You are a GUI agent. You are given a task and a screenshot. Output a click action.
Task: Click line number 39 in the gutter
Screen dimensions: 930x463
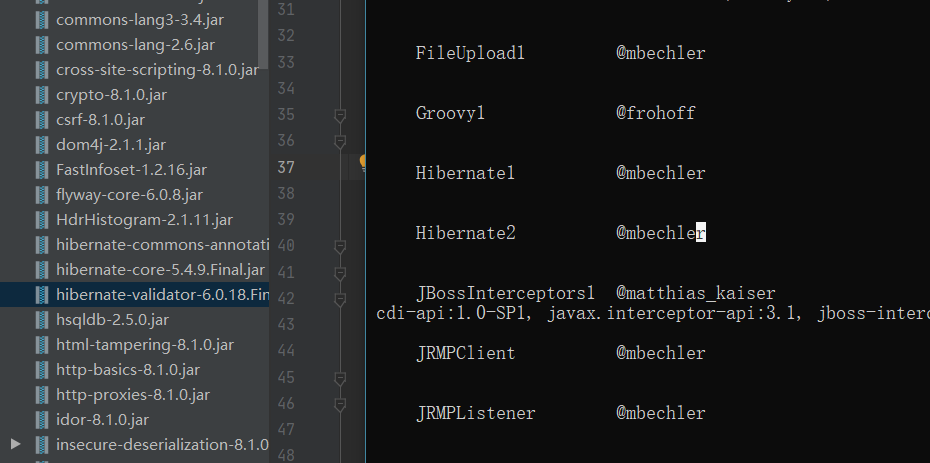tap(286, 219)
